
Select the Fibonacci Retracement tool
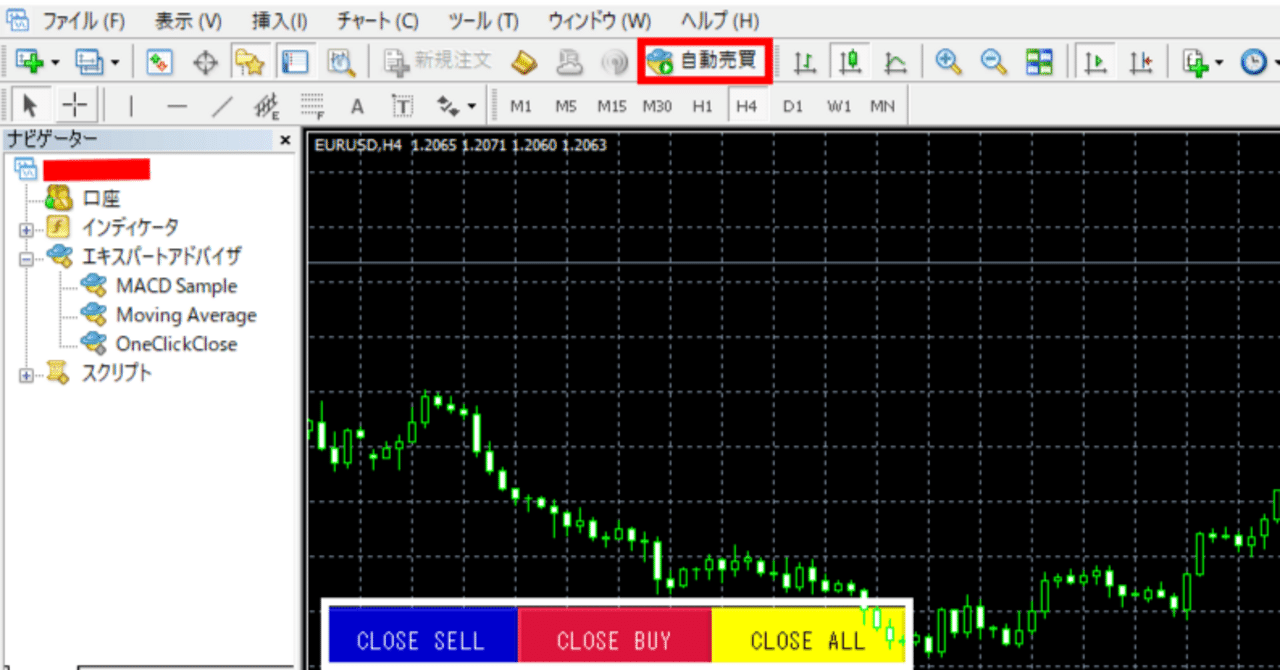click(312, 105)
